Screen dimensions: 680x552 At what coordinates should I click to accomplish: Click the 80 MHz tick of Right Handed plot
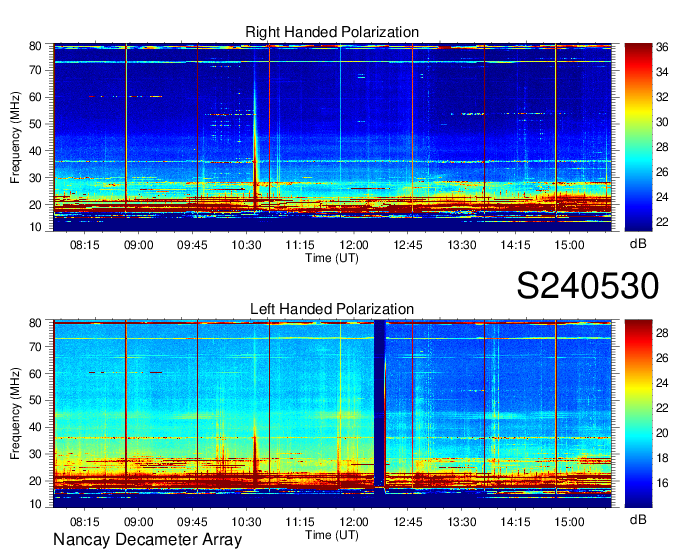[x=35, y=46]
